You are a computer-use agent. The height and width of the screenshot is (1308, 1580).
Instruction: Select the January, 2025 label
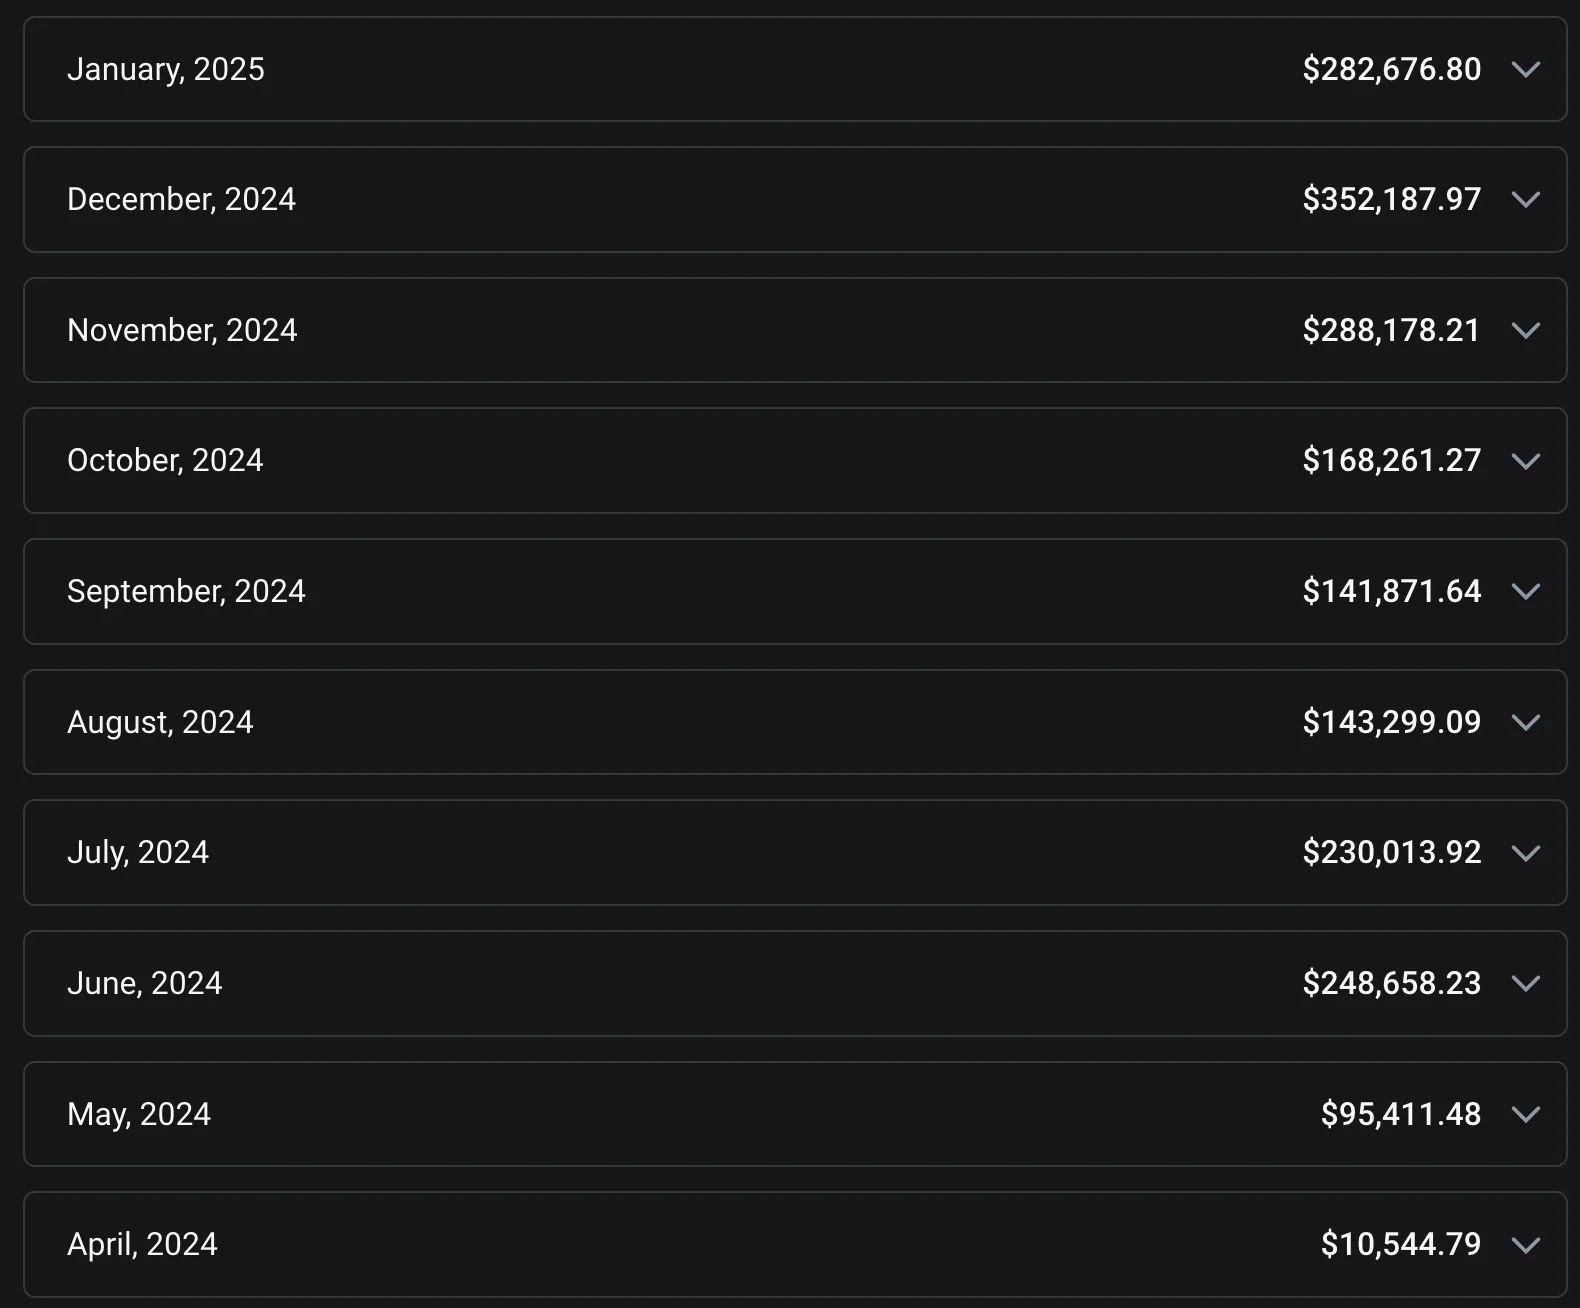[166, 70]
